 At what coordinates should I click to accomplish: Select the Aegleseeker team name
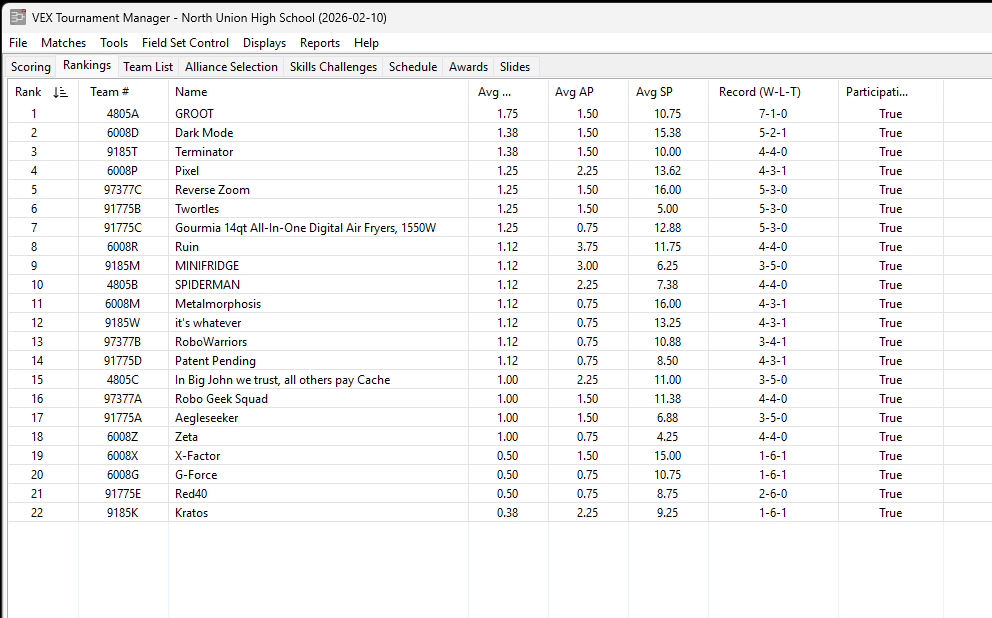tap(207, 417)
